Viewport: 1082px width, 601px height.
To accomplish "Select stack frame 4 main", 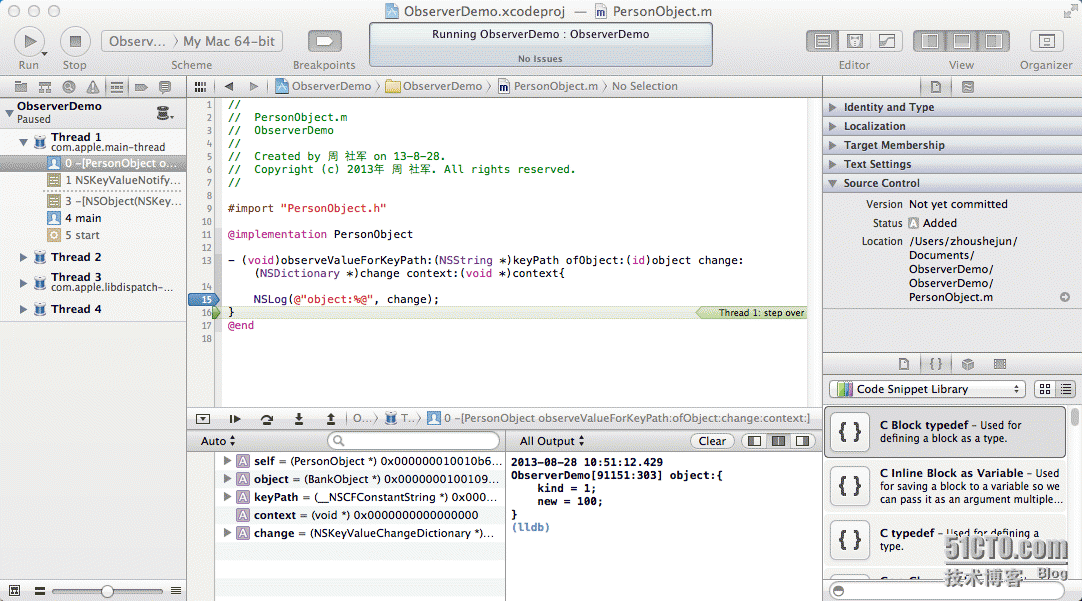I will coord(75,218).
